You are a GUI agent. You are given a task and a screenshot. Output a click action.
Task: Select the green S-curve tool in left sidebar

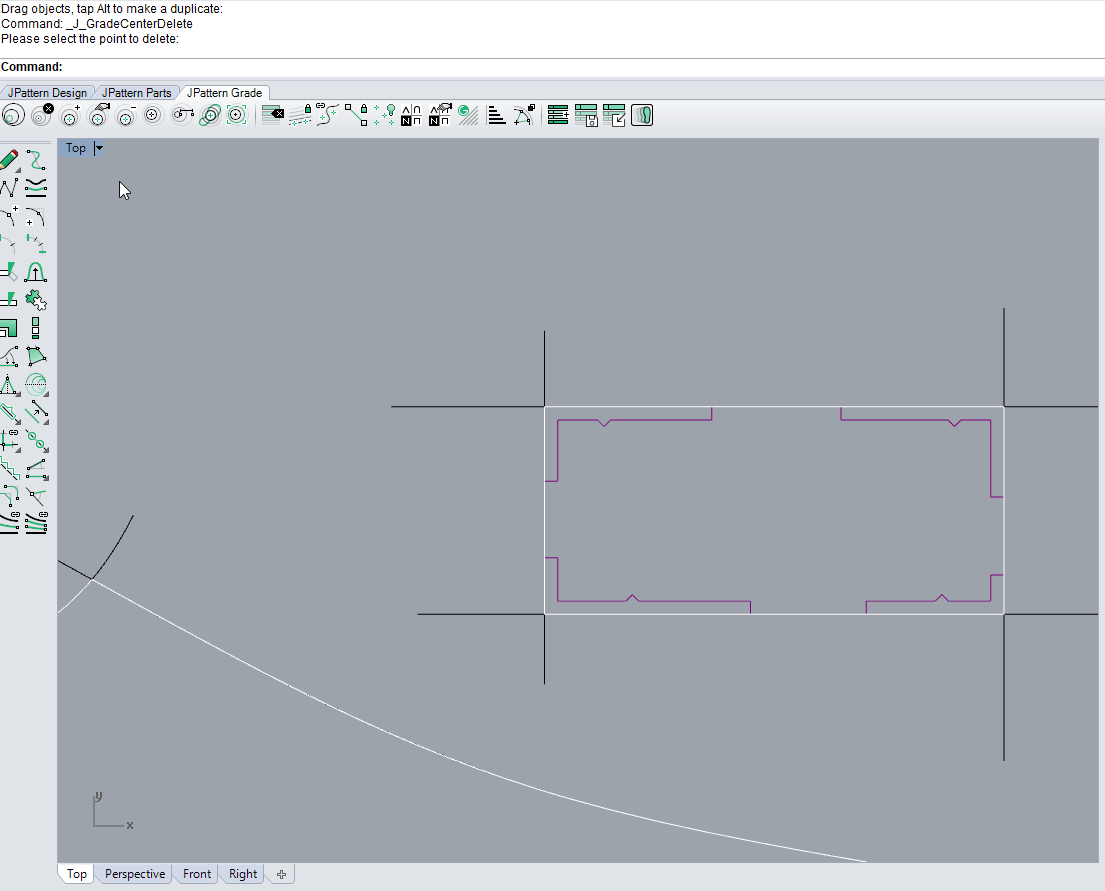[x=36, y=160]
